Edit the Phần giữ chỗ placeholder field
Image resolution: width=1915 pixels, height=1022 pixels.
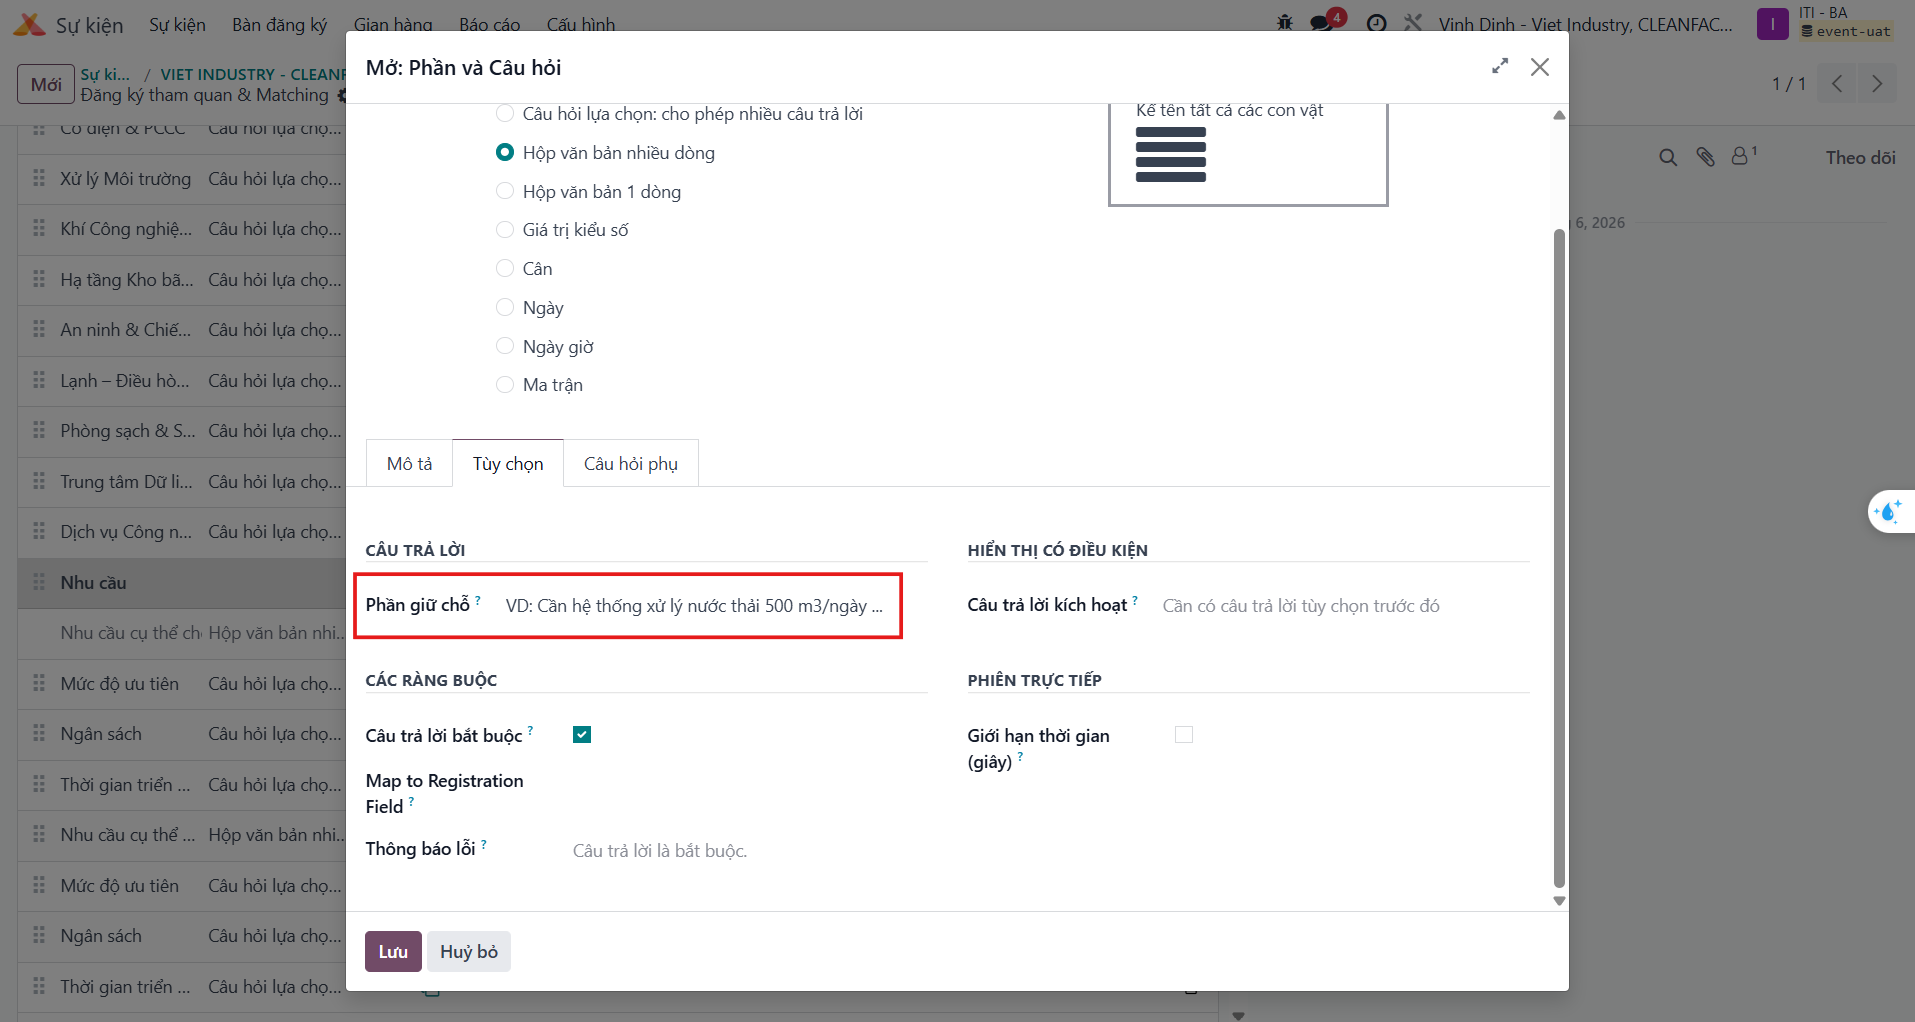point(715,606)
